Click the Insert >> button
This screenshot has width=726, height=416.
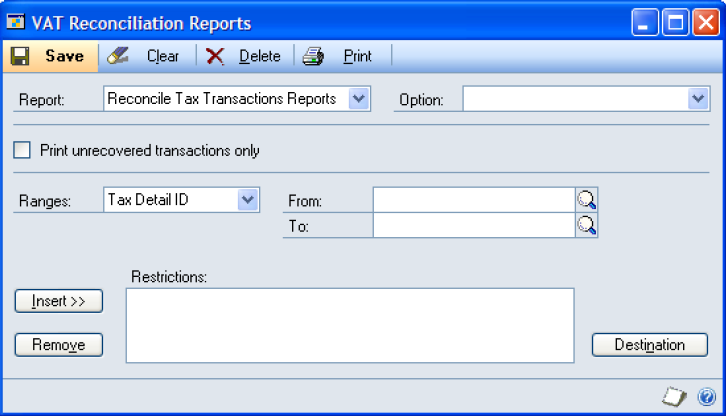click(59, 301)
